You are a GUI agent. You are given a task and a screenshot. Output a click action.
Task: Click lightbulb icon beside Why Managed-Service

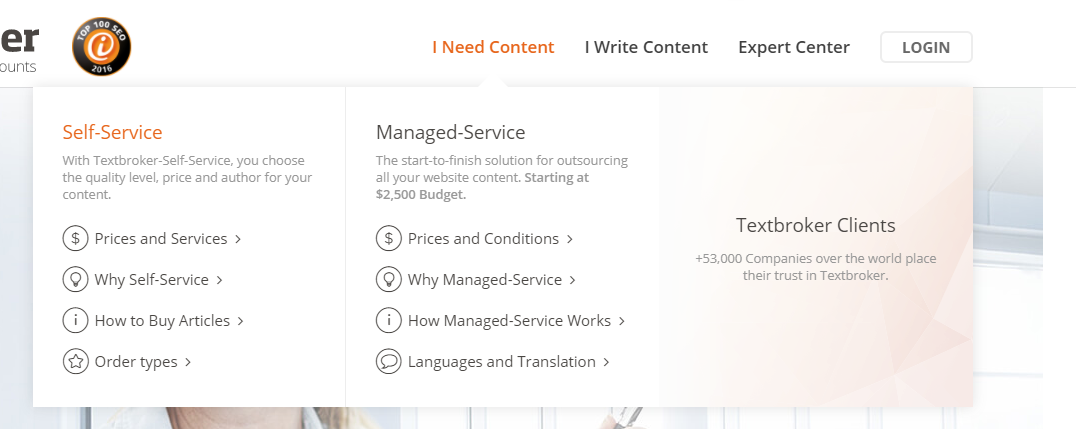coord(388,279)
